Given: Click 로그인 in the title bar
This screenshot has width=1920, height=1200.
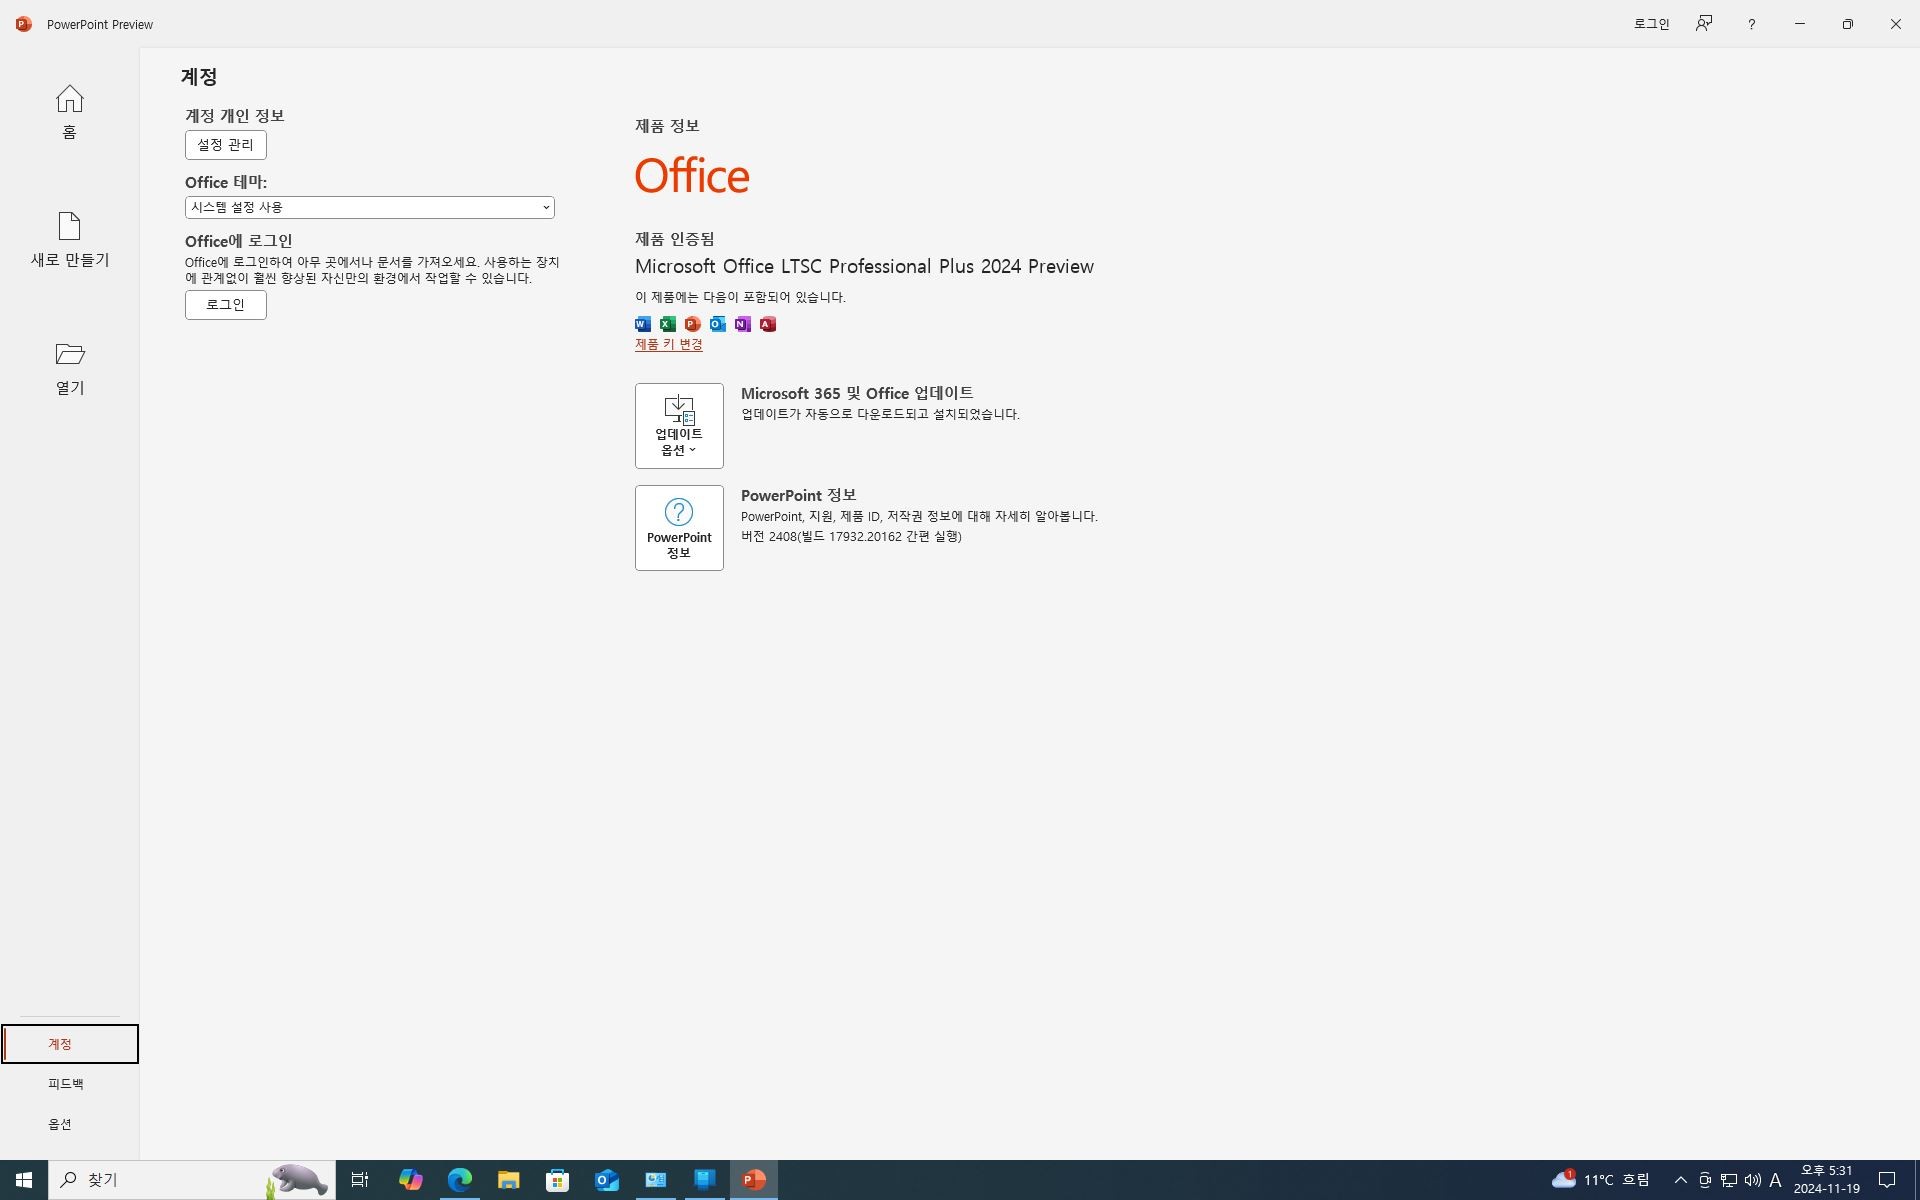Looking at the screenshot, I should tap(1651, 24).
